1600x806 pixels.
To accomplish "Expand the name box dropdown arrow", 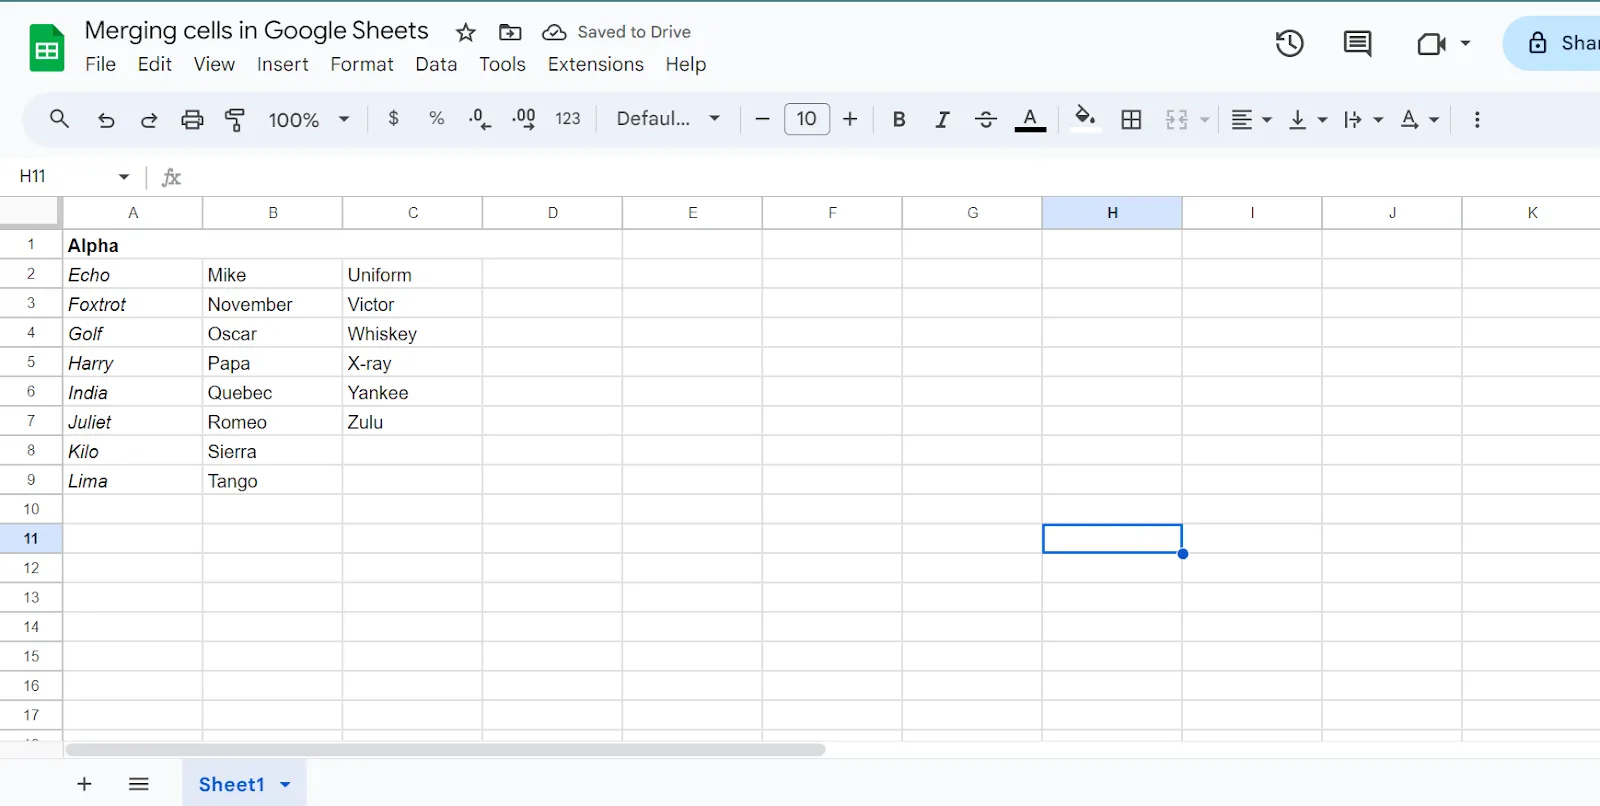I will click(124, 177).
